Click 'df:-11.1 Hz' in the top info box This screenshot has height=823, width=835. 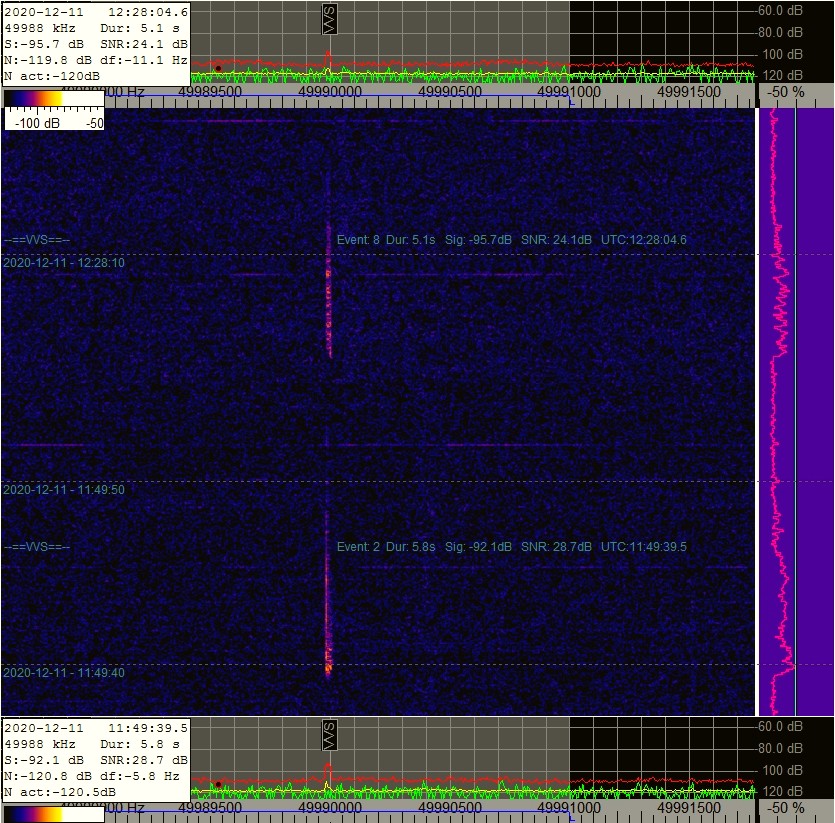(x=144, y=60)
